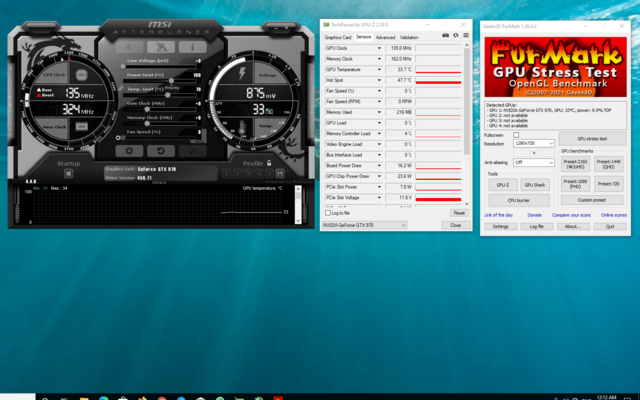This screenshot has height=400, width=640.
Task: Click the Detach label under the Afterburner panel
Action: click(159, 182)
